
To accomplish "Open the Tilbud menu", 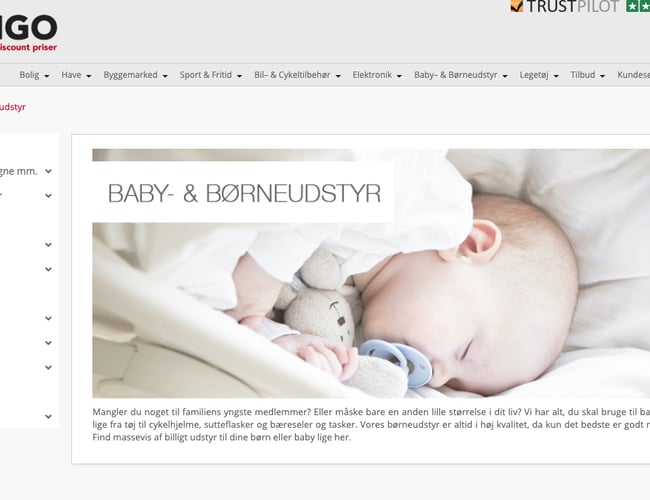I will click(587, 75).
